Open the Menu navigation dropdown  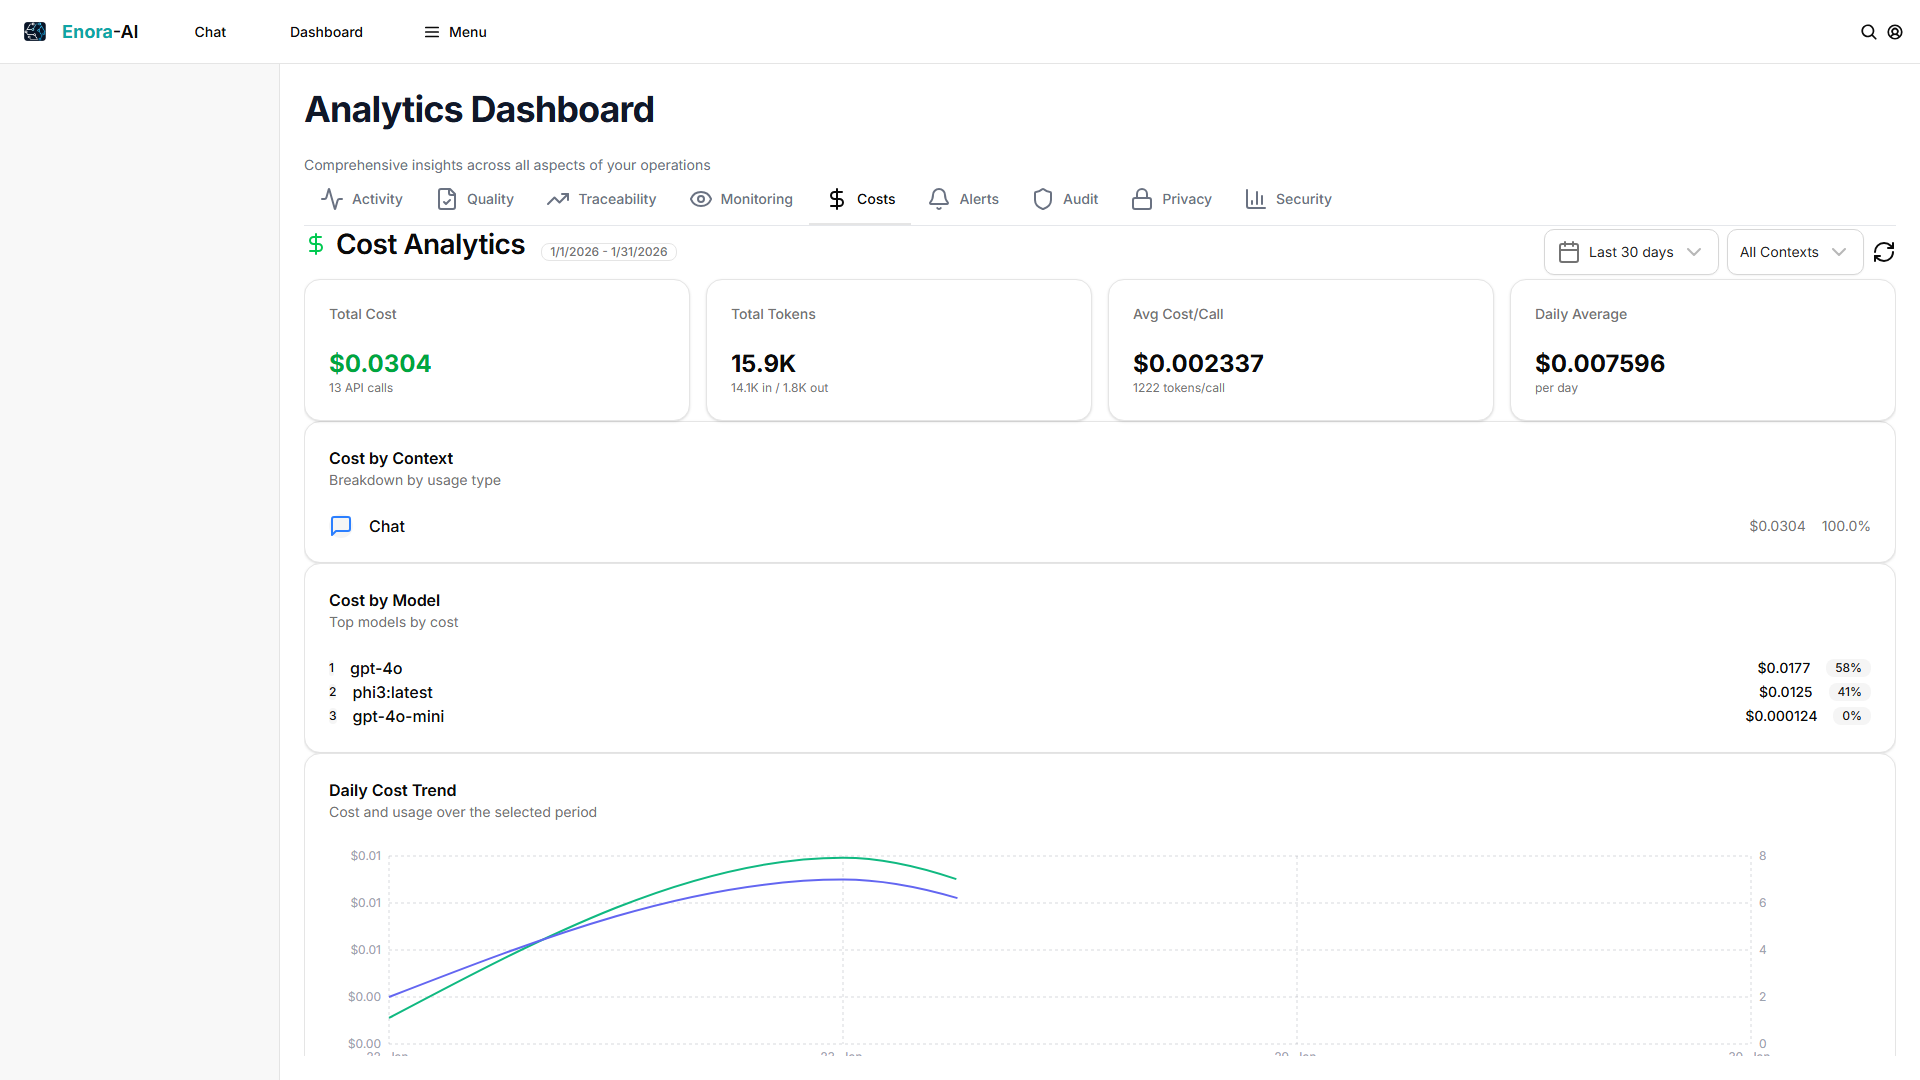tap(455, 31)
